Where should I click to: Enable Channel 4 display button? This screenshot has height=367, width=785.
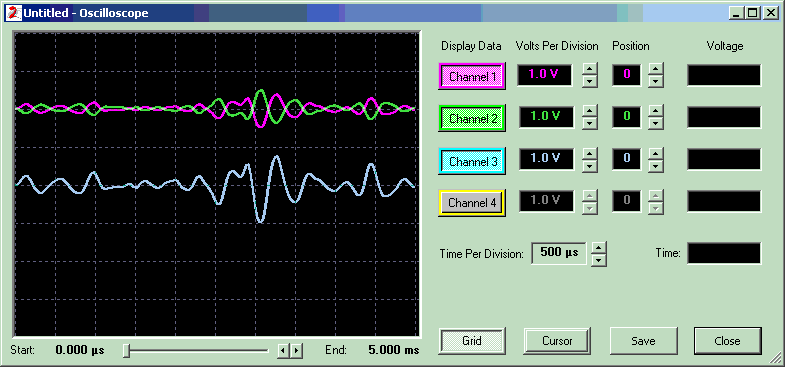click(x=472, y=203)
